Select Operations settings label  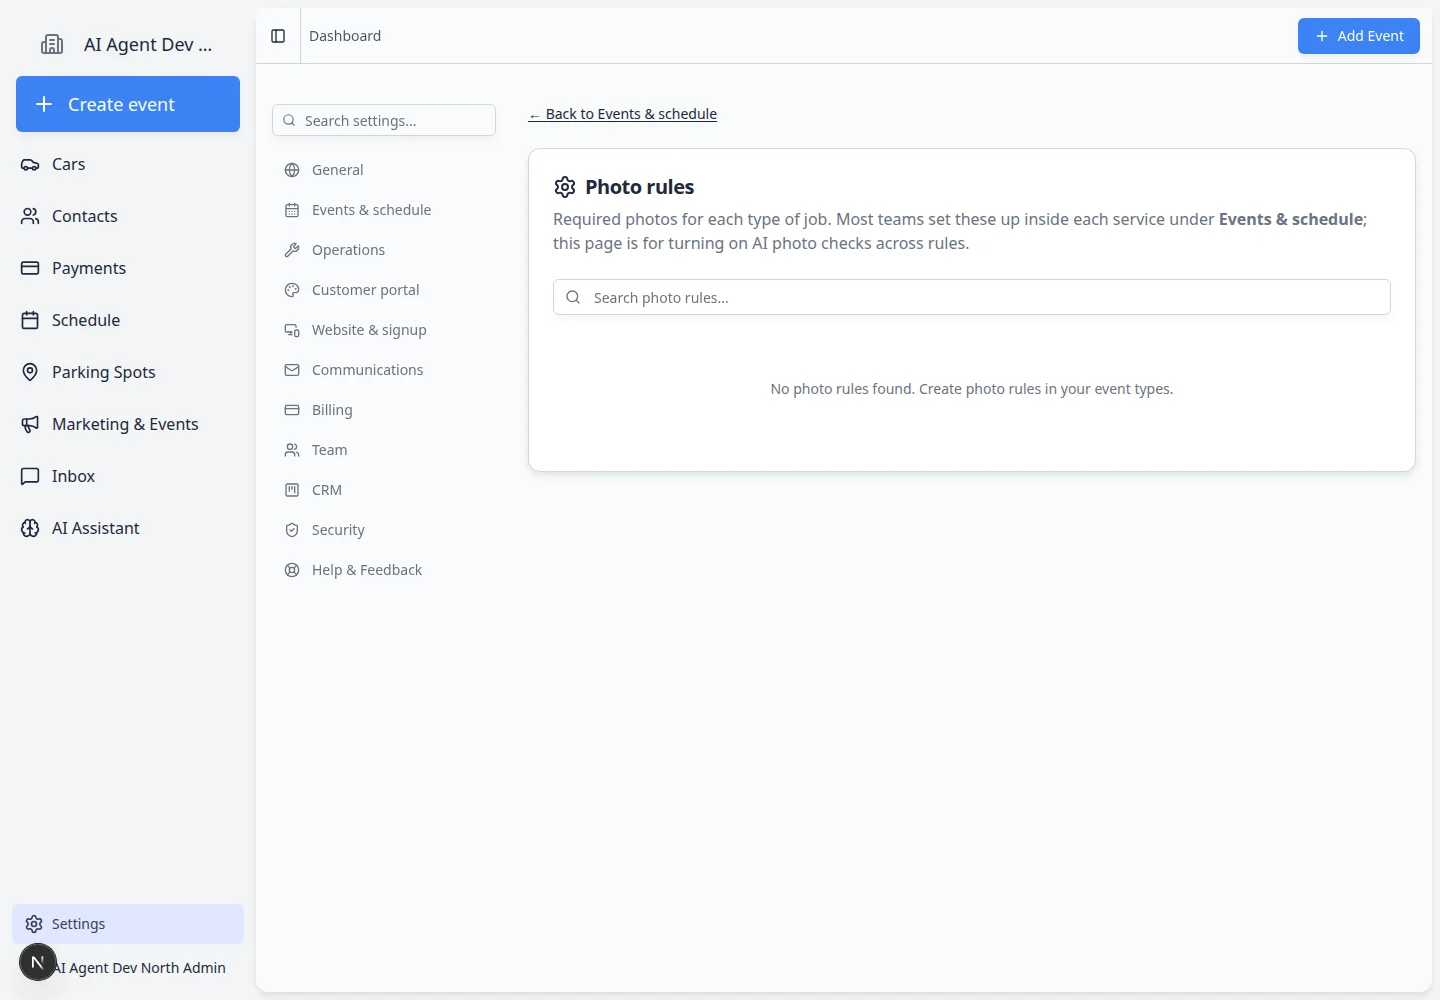tap(348, 250)
